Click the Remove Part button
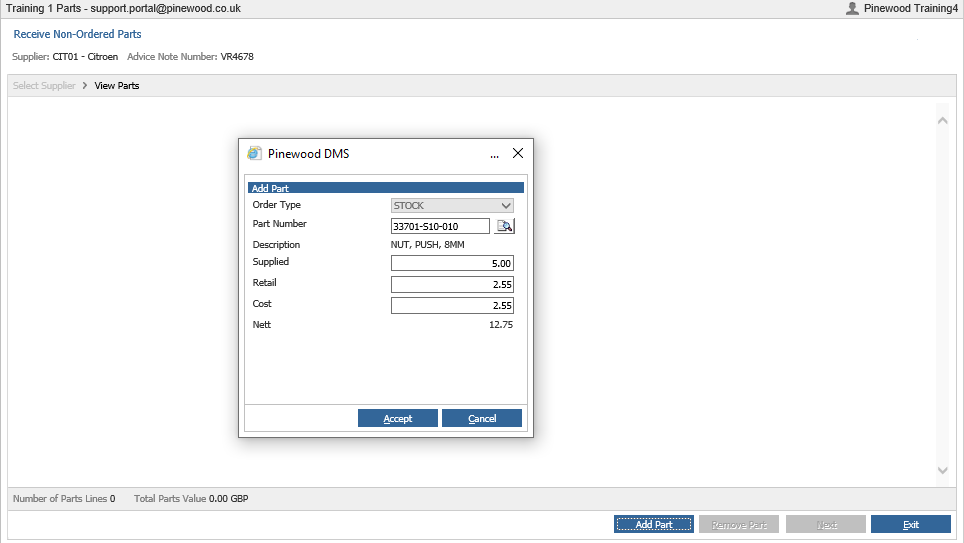This screenshot has width=964, height=543. tap(739, 524)
